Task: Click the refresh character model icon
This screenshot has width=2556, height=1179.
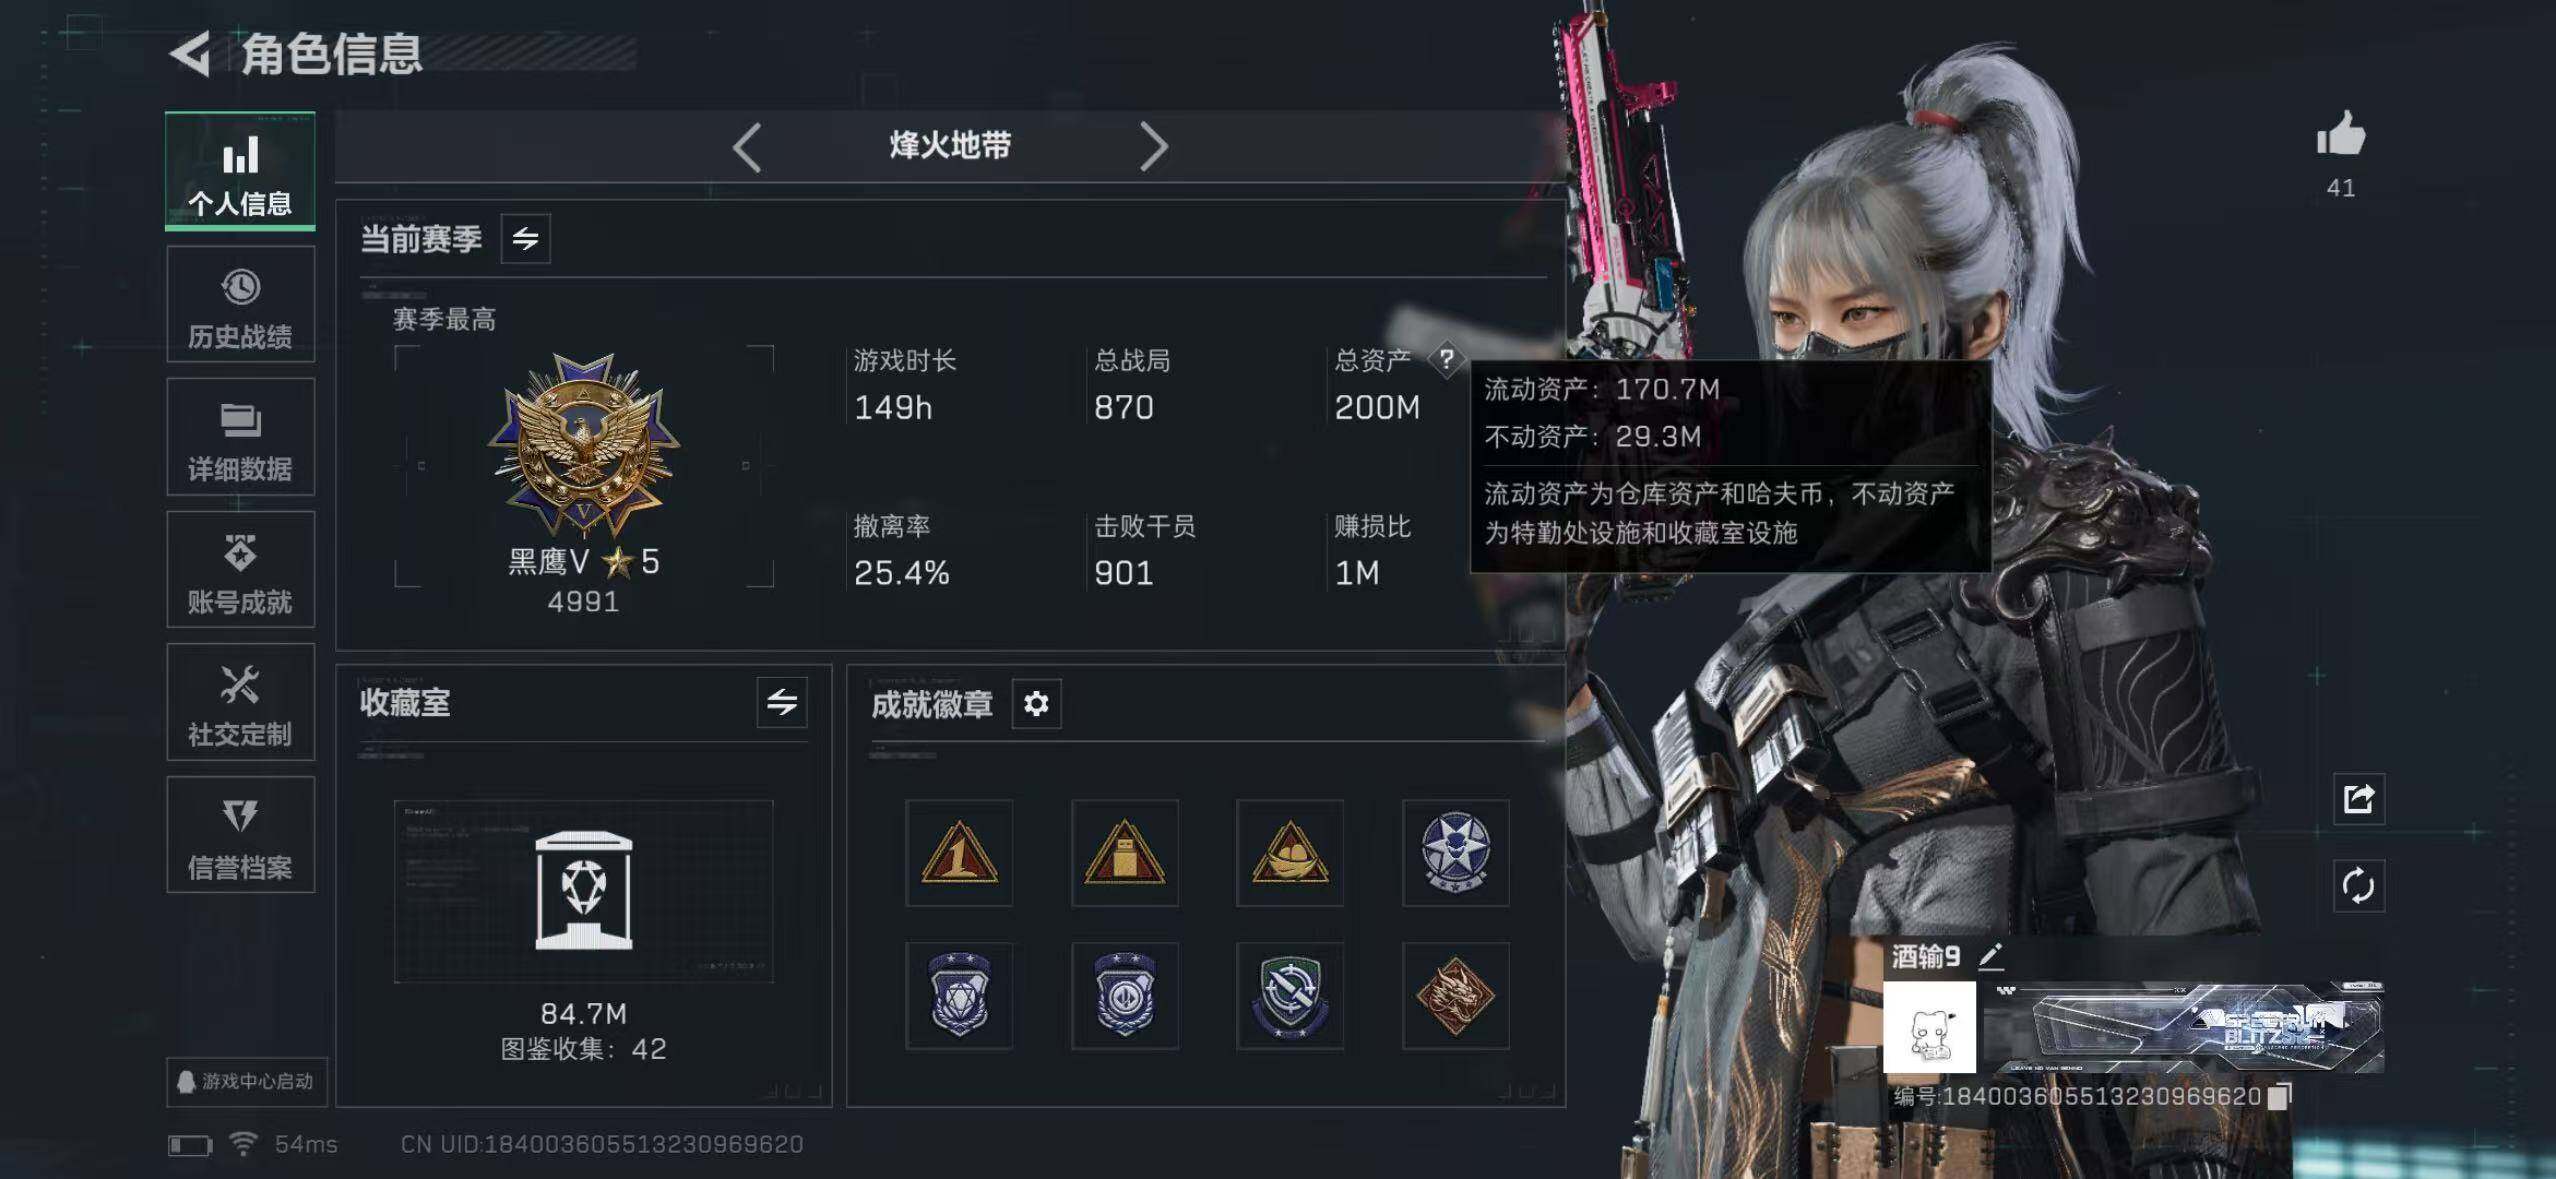Action: (2358, 885)
